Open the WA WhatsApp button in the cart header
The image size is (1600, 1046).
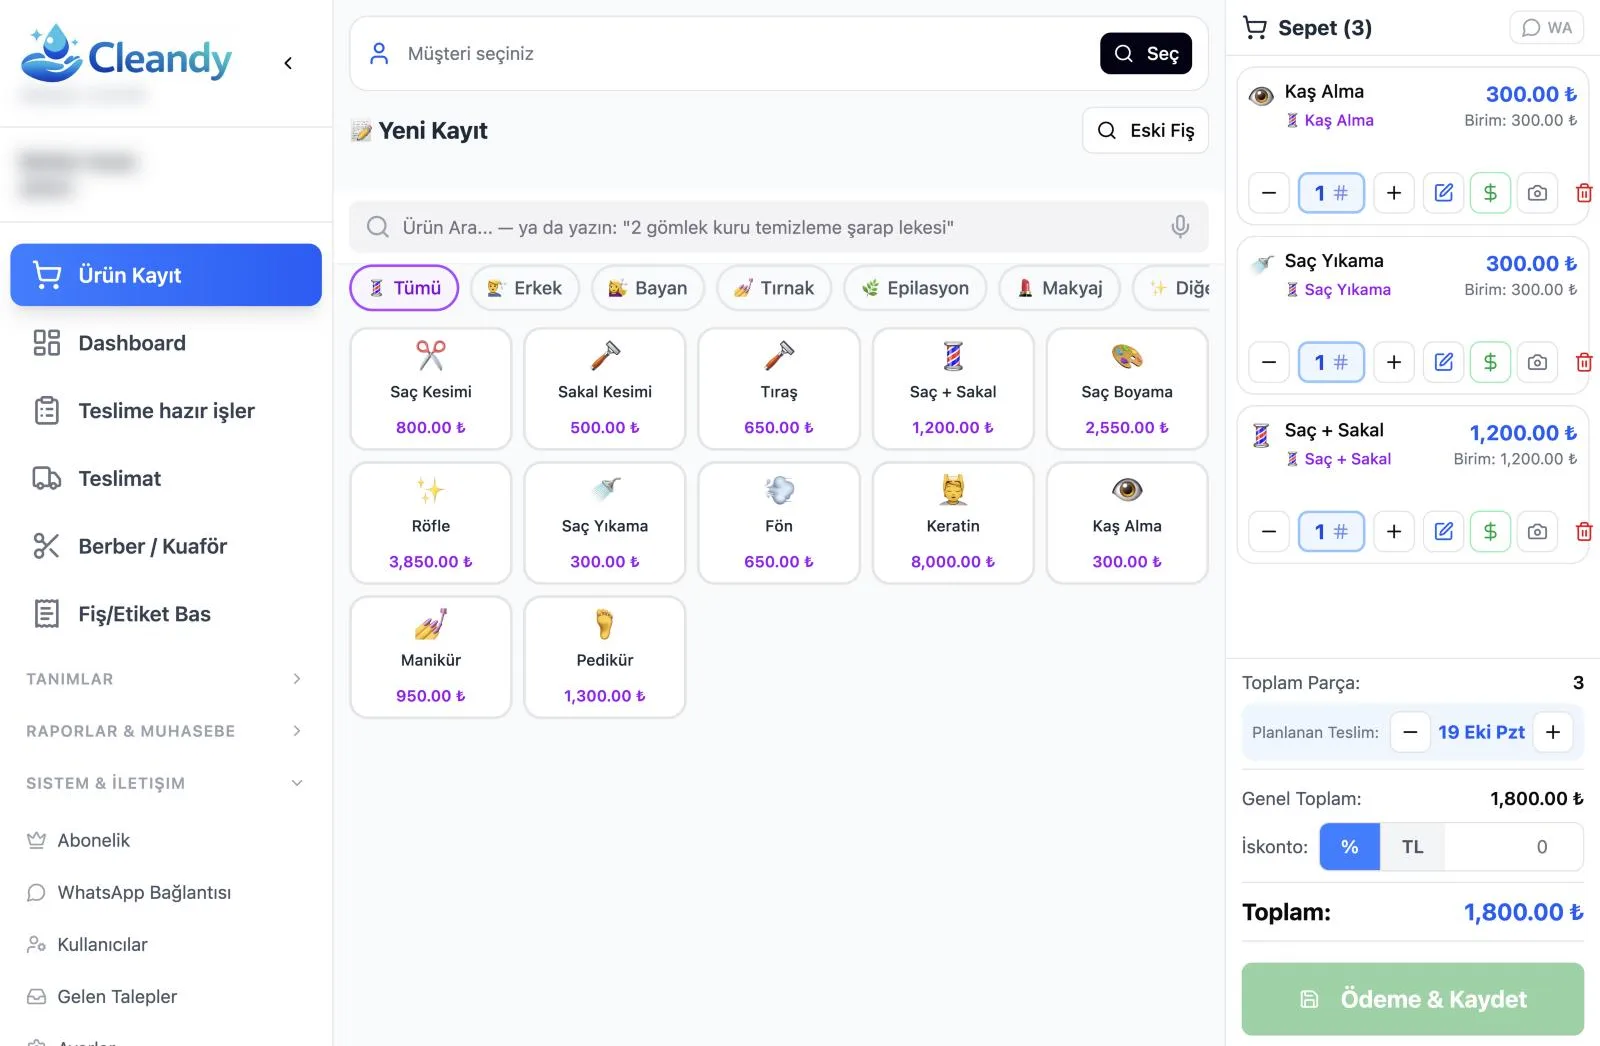(x=1547, y=28)
